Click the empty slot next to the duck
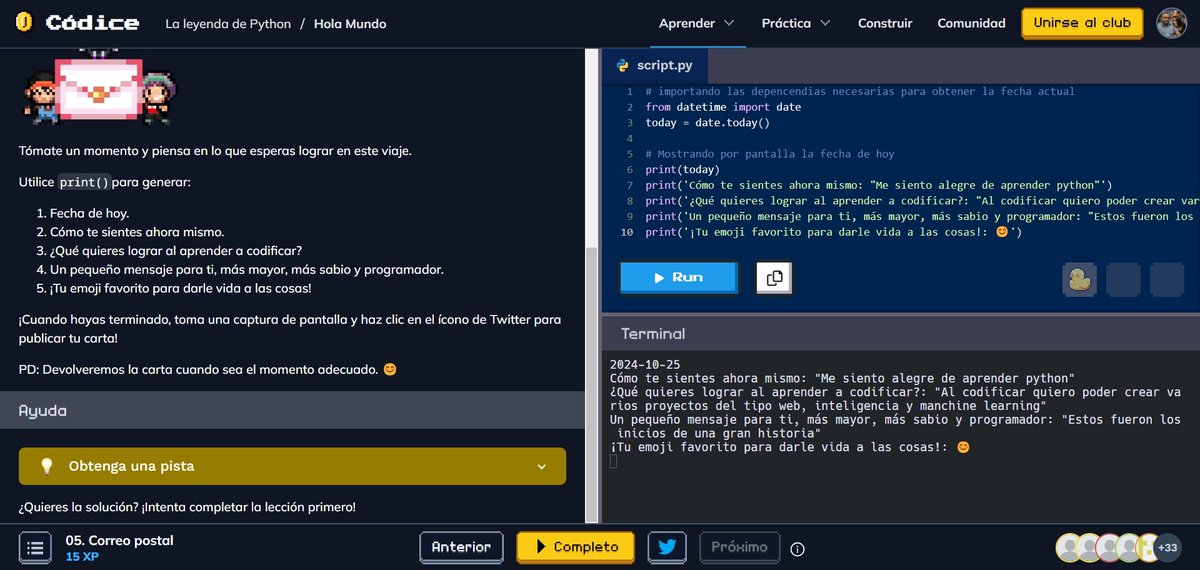1200x570 pixels. [x=1123, y=280]
